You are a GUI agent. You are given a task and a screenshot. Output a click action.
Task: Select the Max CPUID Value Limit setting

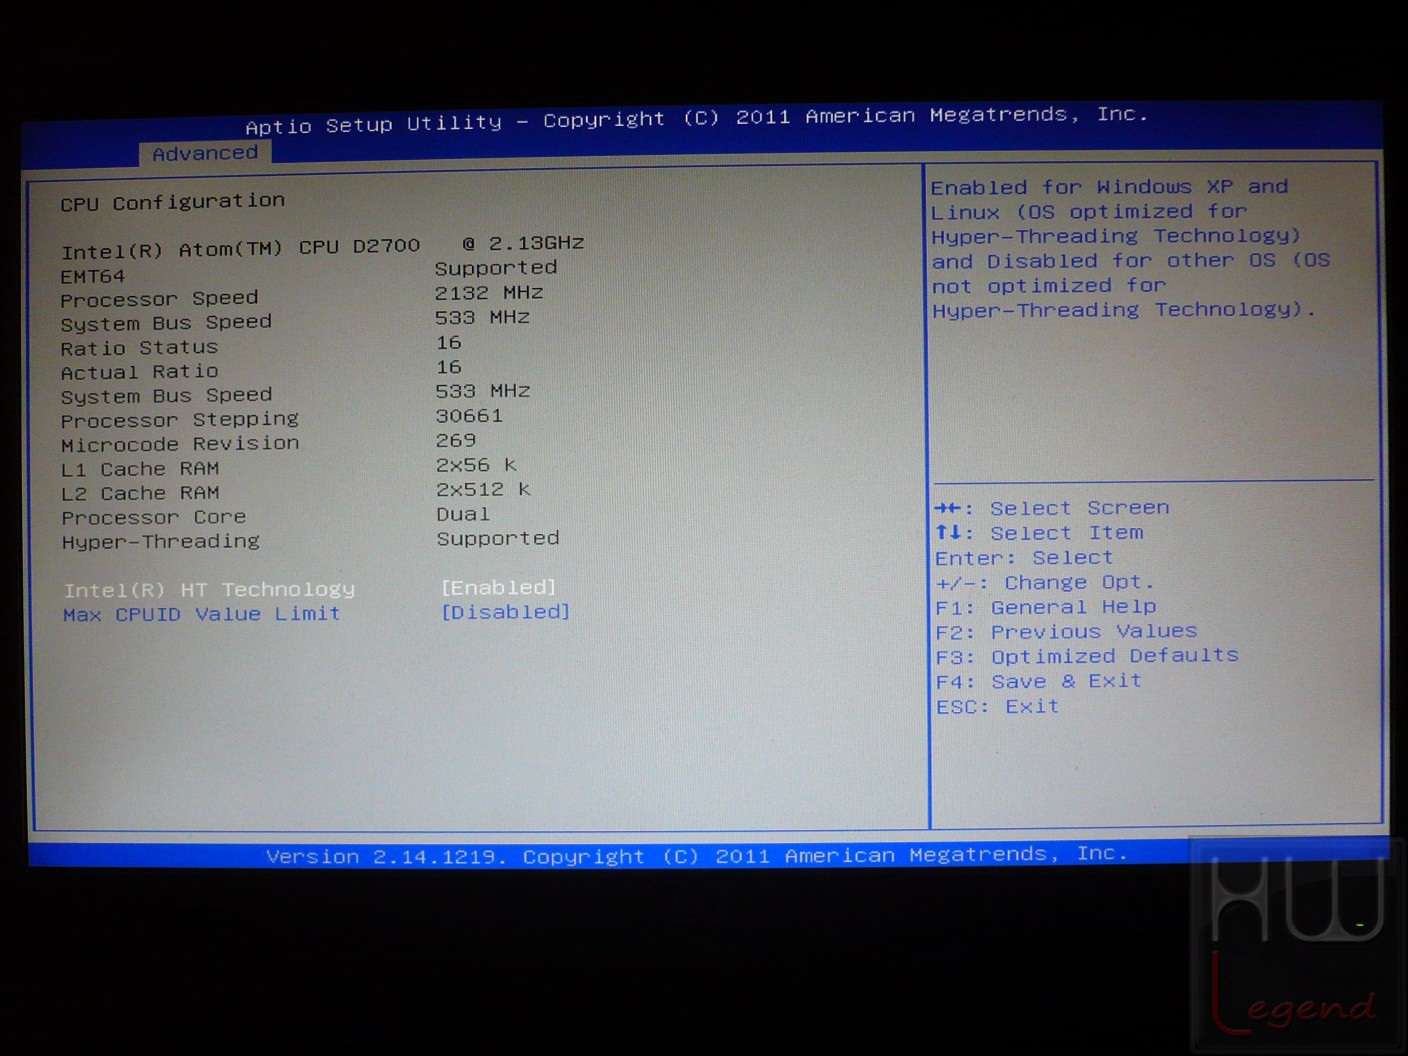201,614
